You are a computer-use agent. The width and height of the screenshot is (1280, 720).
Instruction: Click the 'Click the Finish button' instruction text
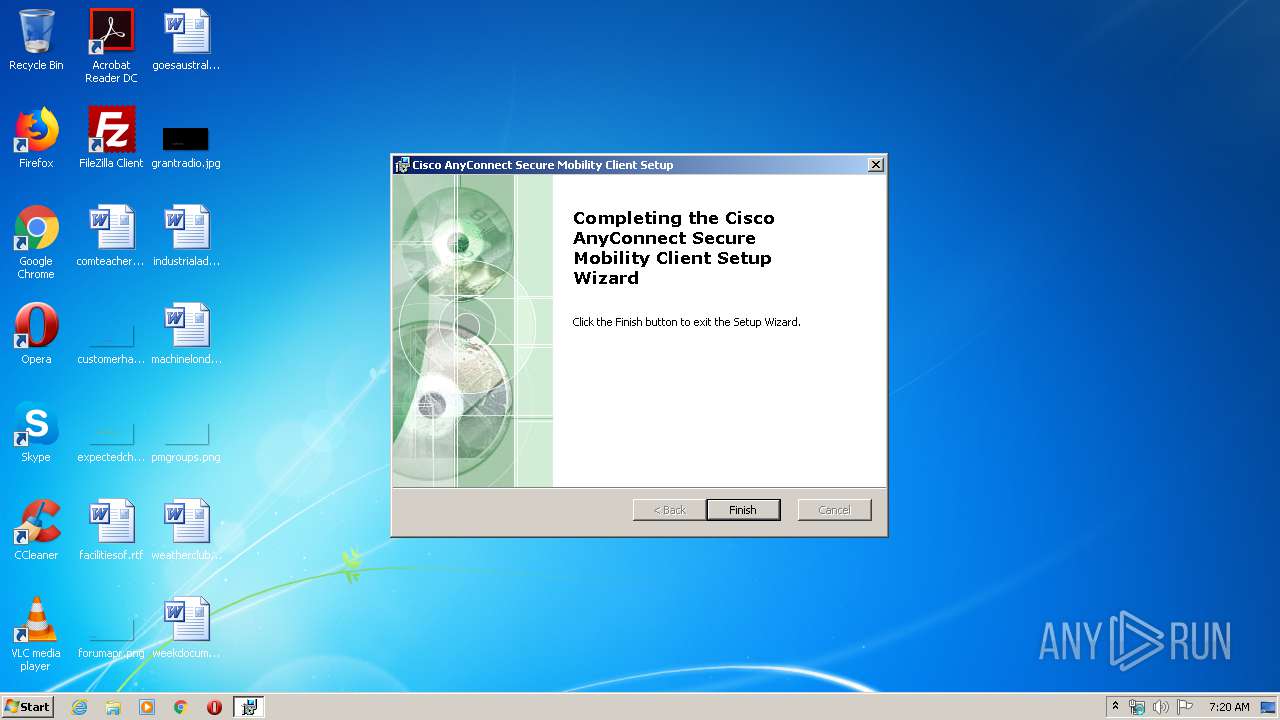coord(686,322)
